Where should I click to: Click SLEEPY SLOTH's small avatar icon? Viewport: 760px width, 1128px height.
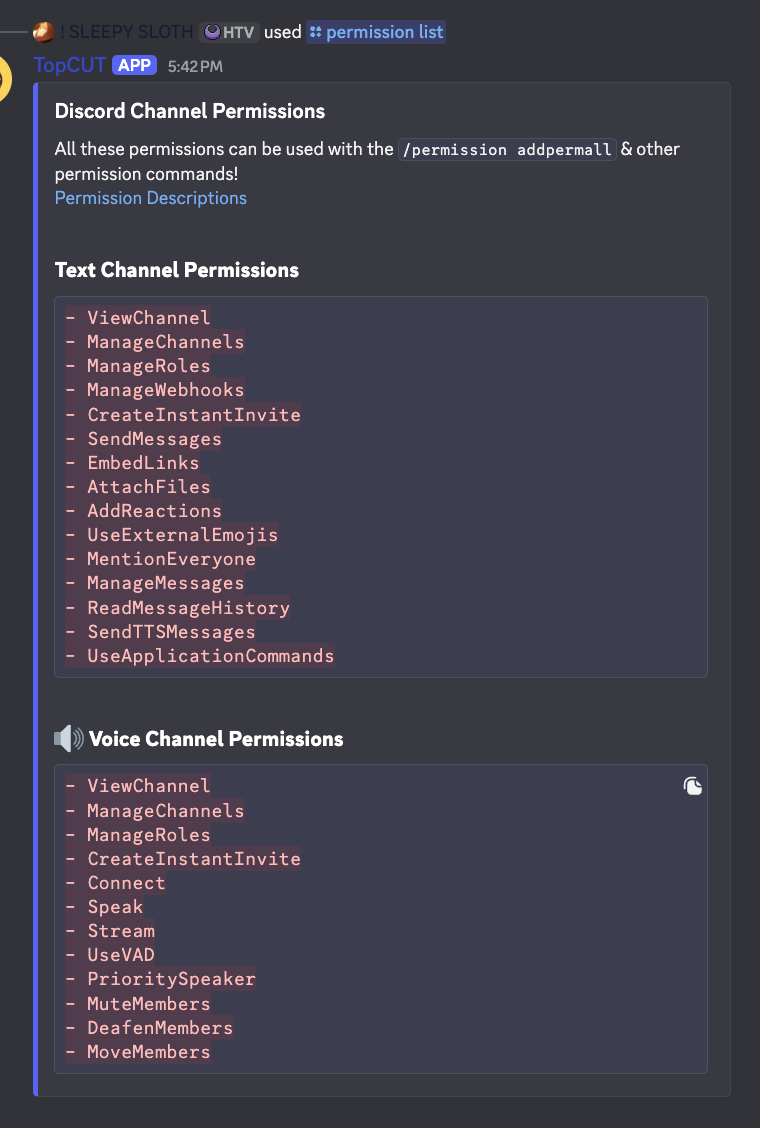(x=44, y=32)
